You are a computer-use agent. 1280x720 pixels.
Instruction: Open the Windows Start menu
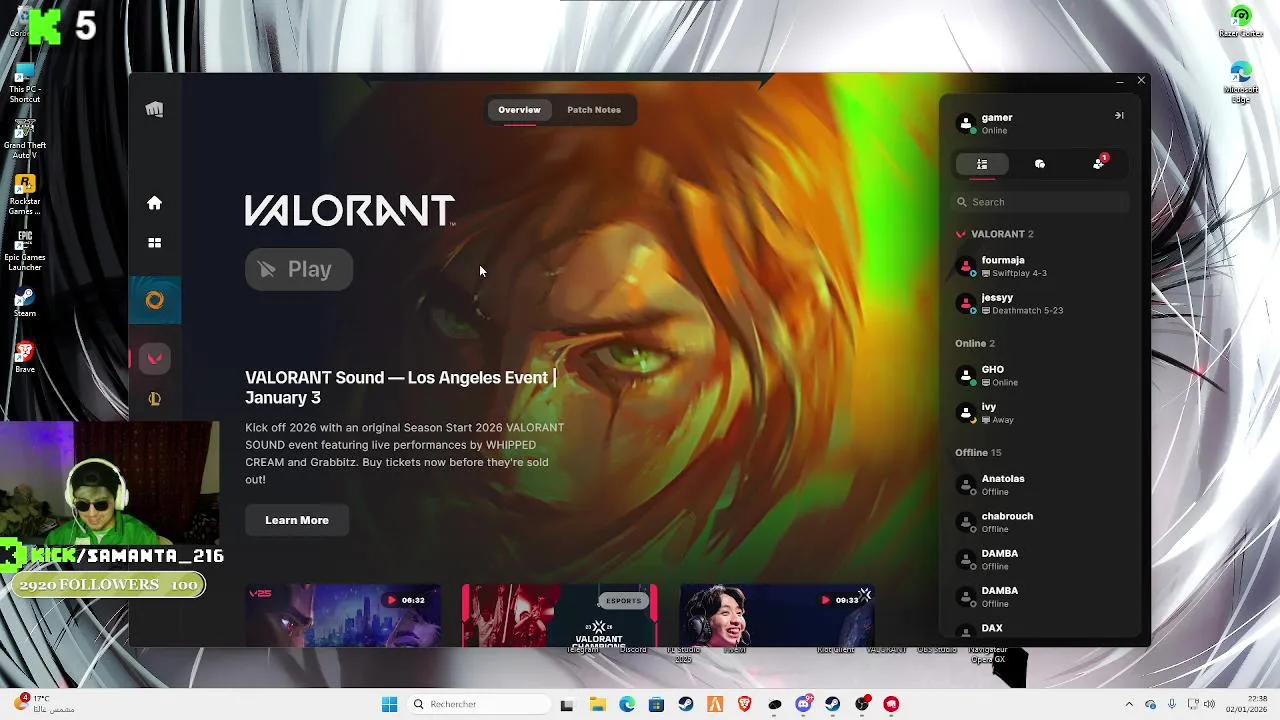click(x=389, y=704)
